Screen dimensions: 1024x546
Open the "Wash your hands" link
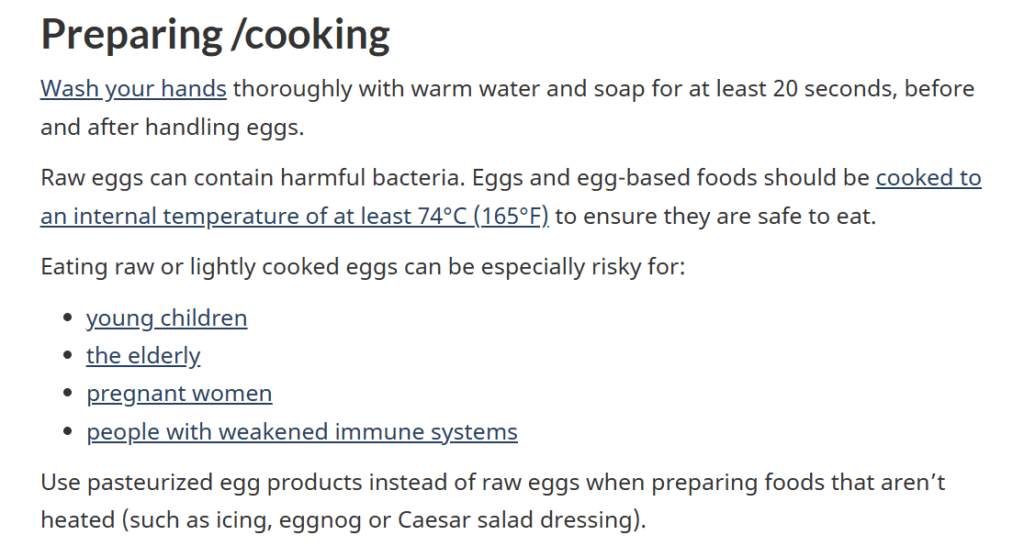click(133, 89)
